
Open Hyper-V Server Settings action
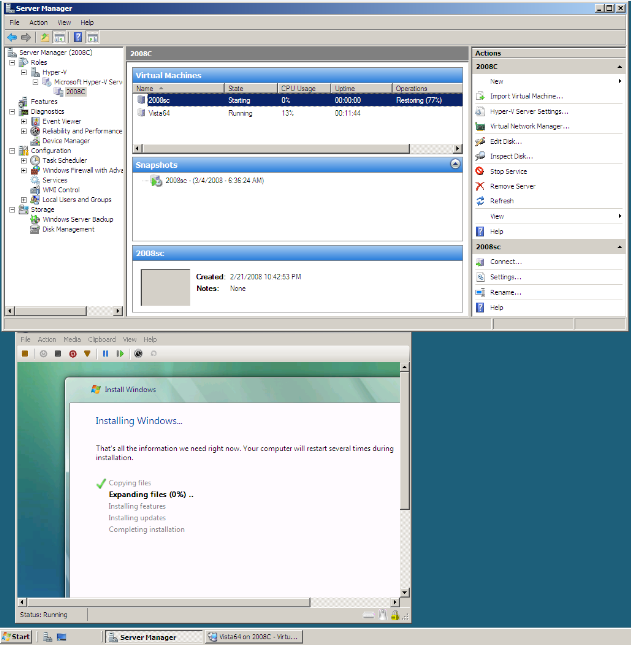pyautogui.click(x=529, y=111)
